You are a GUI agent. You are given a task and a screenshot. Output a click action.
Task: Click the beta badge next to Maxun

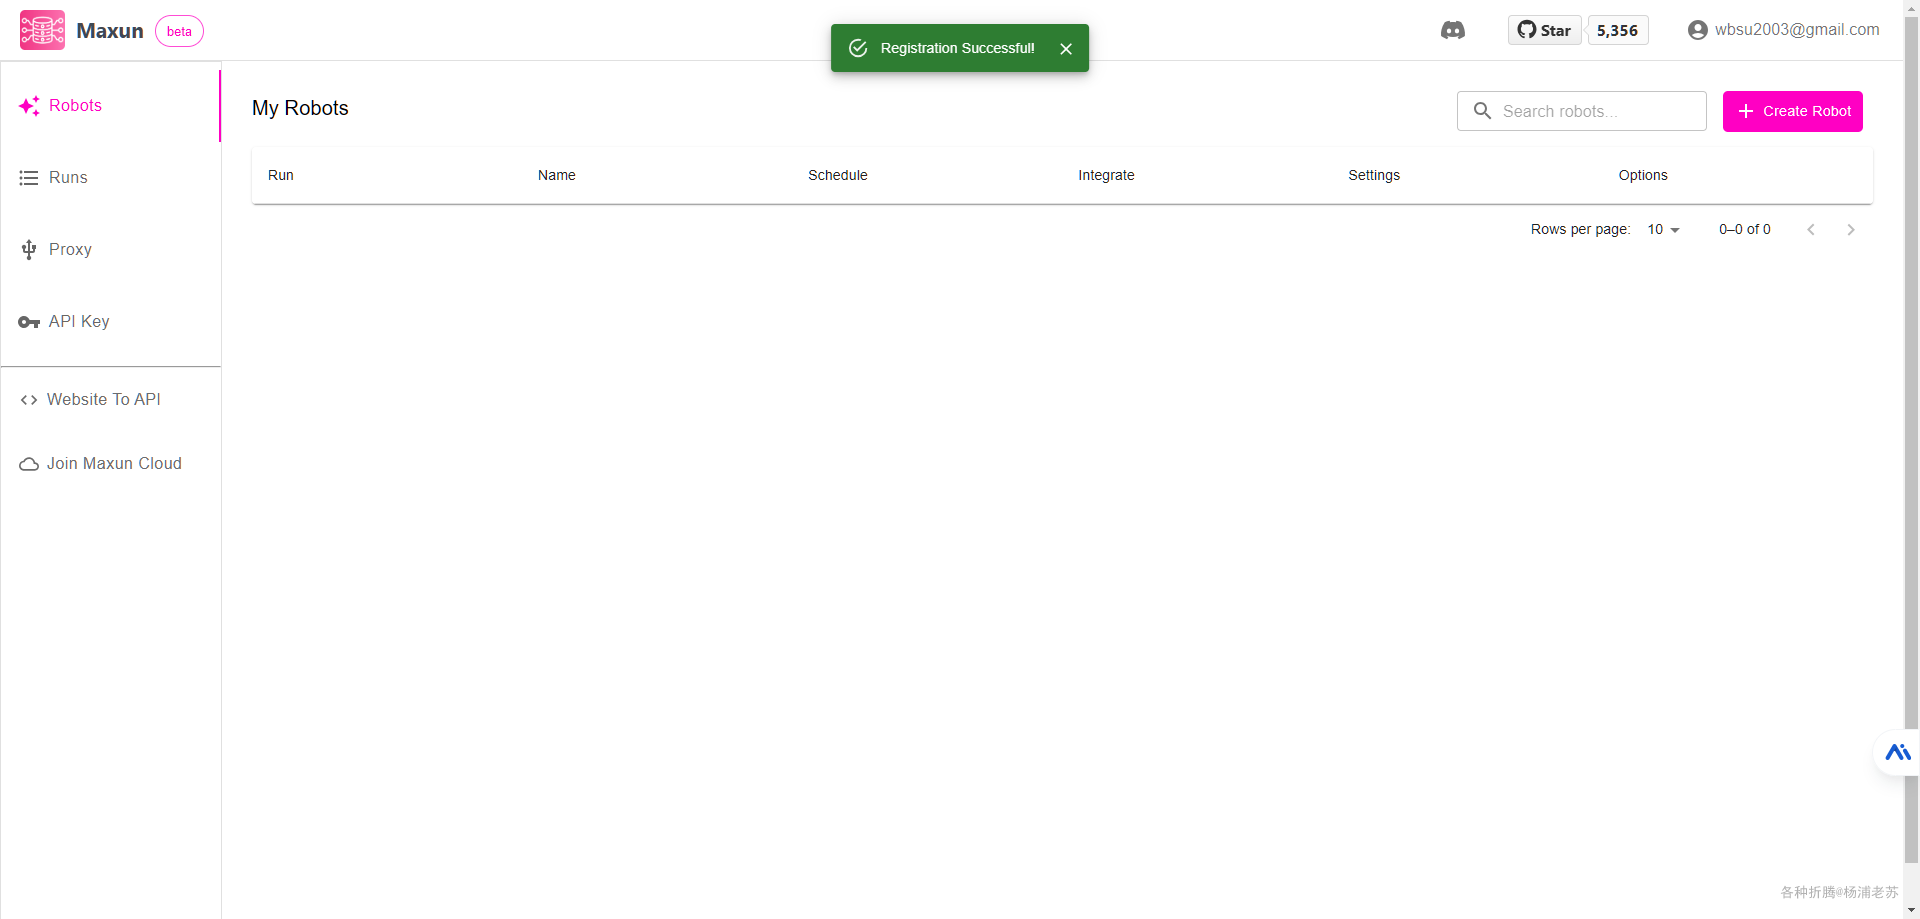click(179, 31)
